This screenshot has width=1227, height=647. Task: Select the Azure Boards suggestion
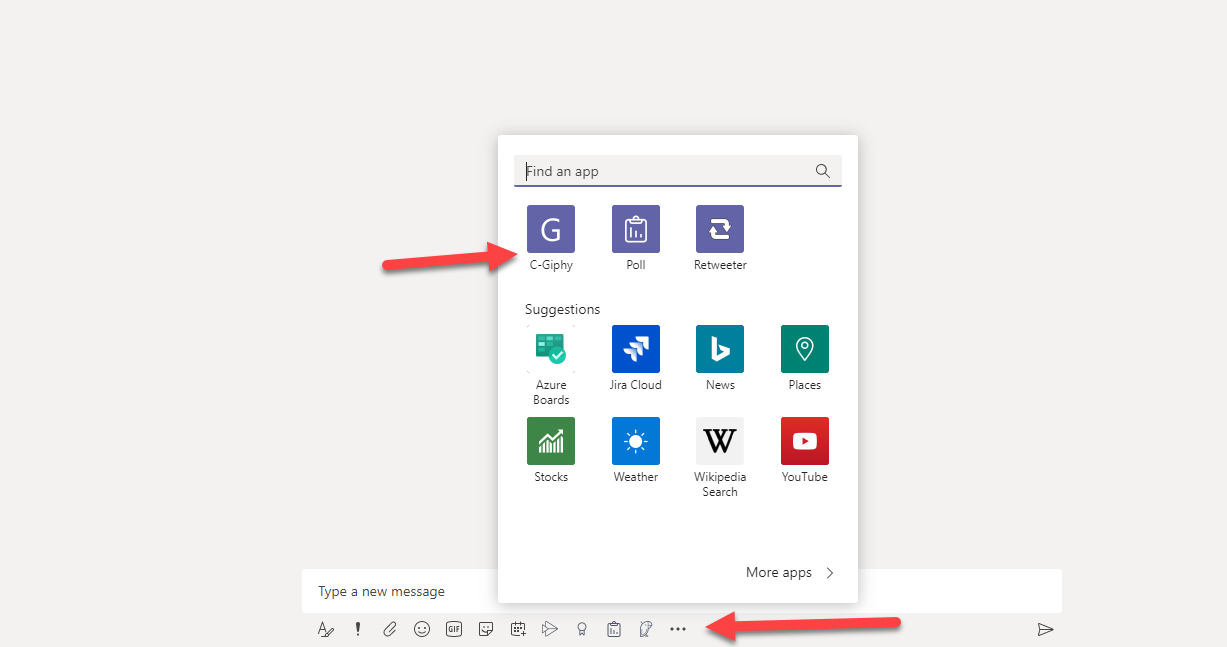point(551,349)
